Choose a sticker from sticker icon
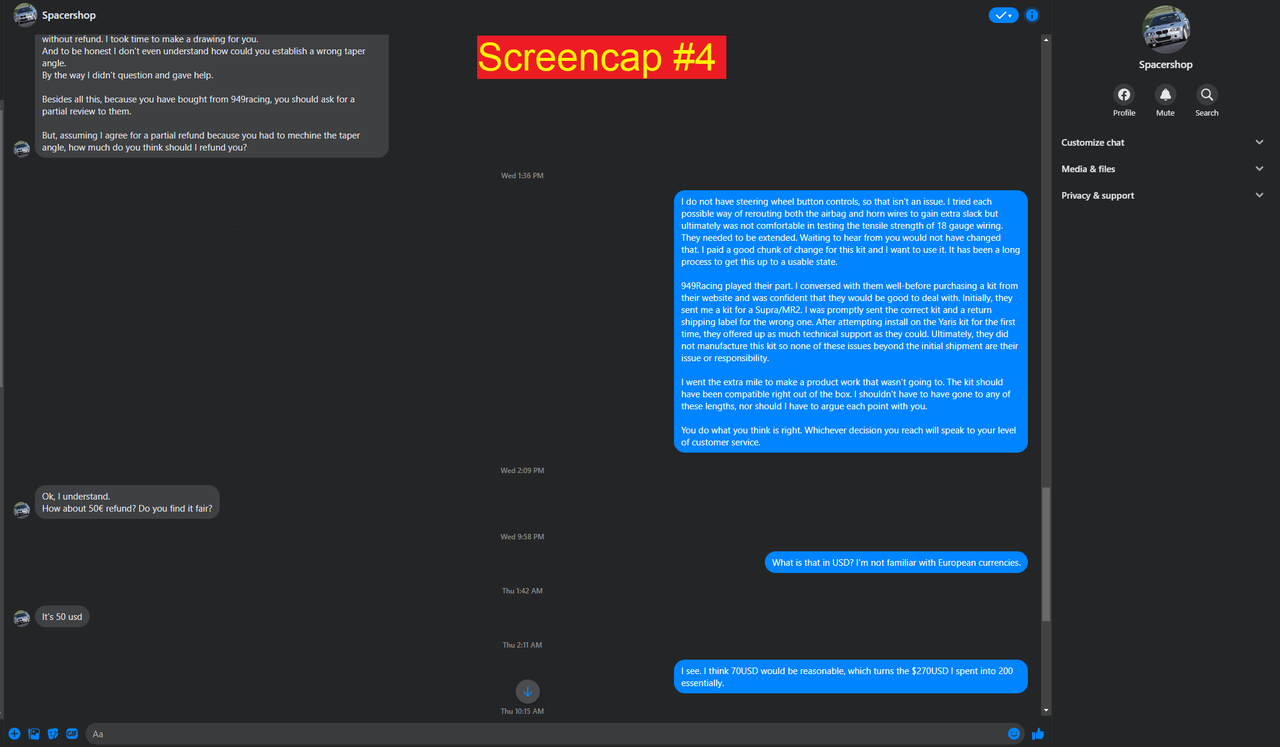This screenshot has width=1280, height=747. 53,734
